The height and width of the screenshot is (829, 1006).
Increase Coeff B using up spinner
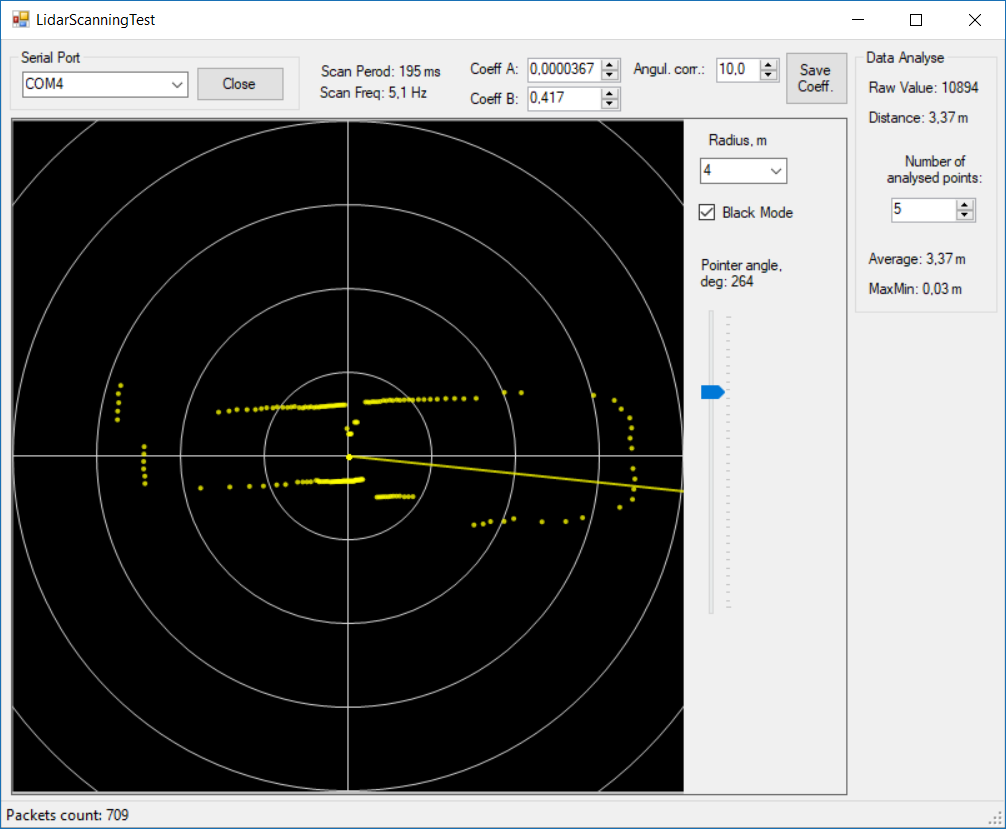610,93
